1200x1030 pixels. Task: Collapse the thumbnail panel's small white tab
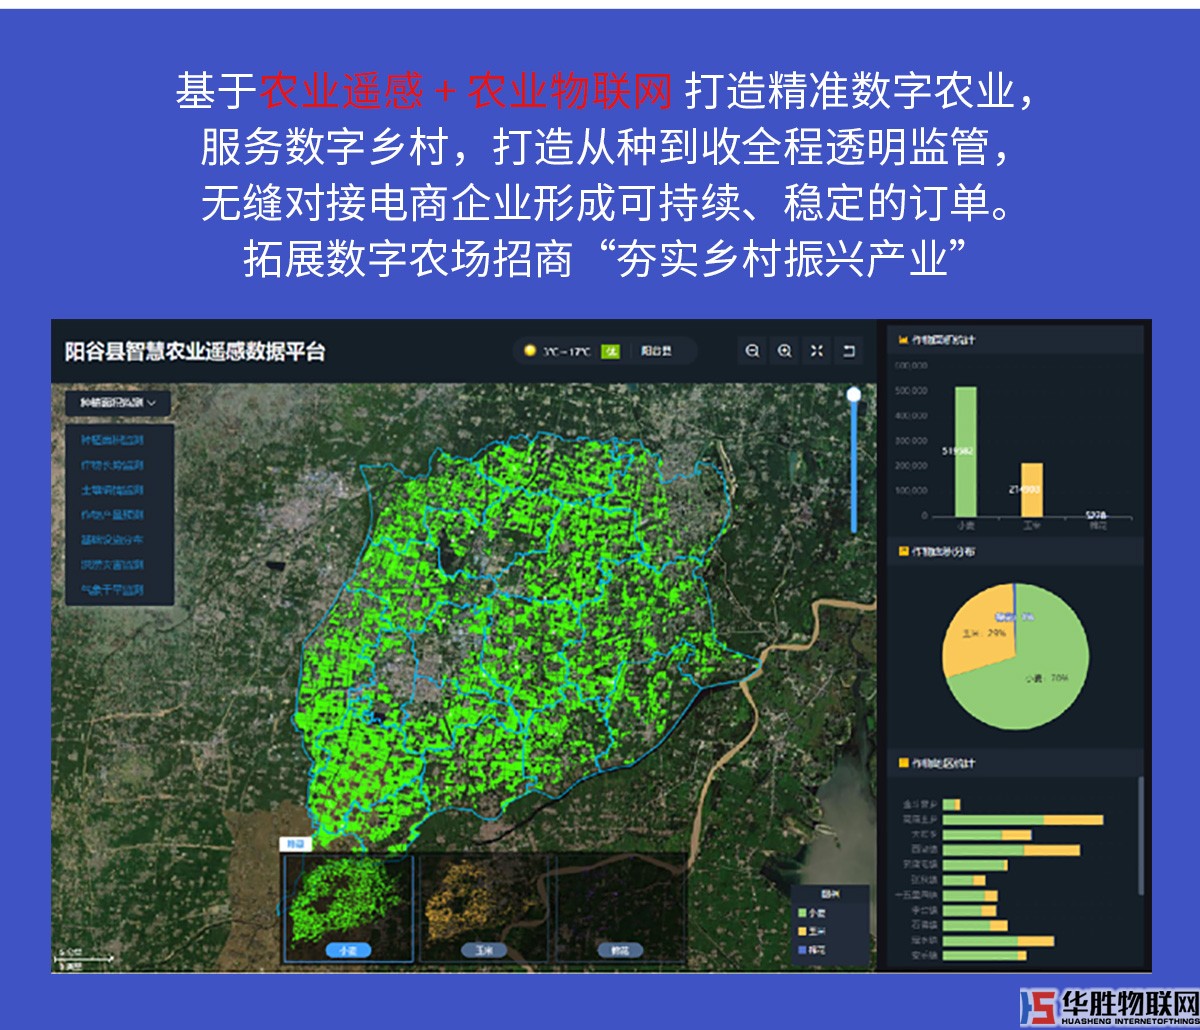click(x=295, y=844)
